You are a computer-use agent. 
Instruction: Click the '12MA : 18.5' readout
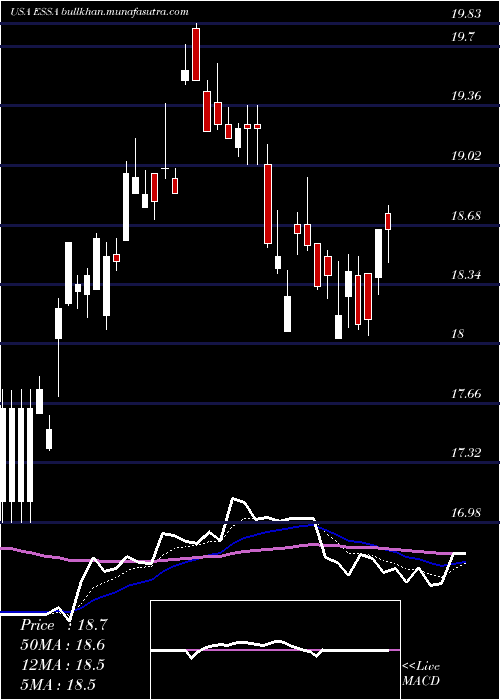pos(62,664)
